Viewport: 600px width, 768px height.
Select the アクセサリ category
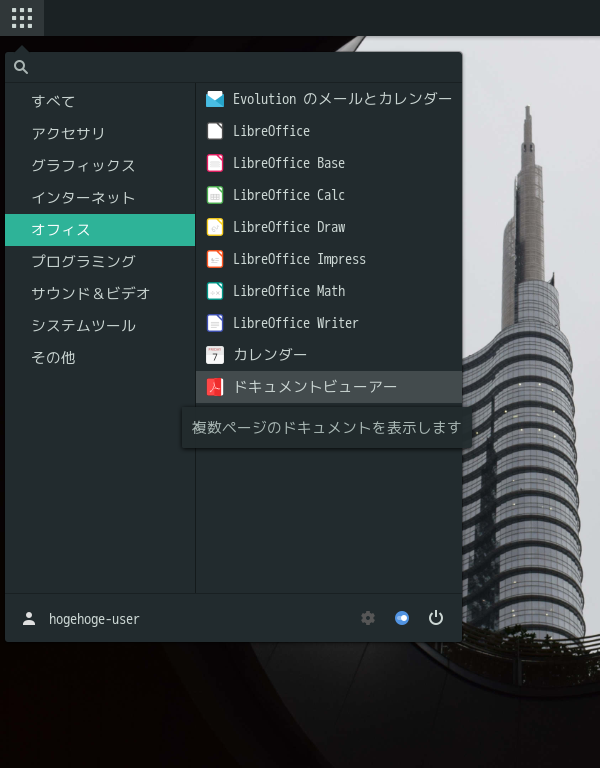100,134
